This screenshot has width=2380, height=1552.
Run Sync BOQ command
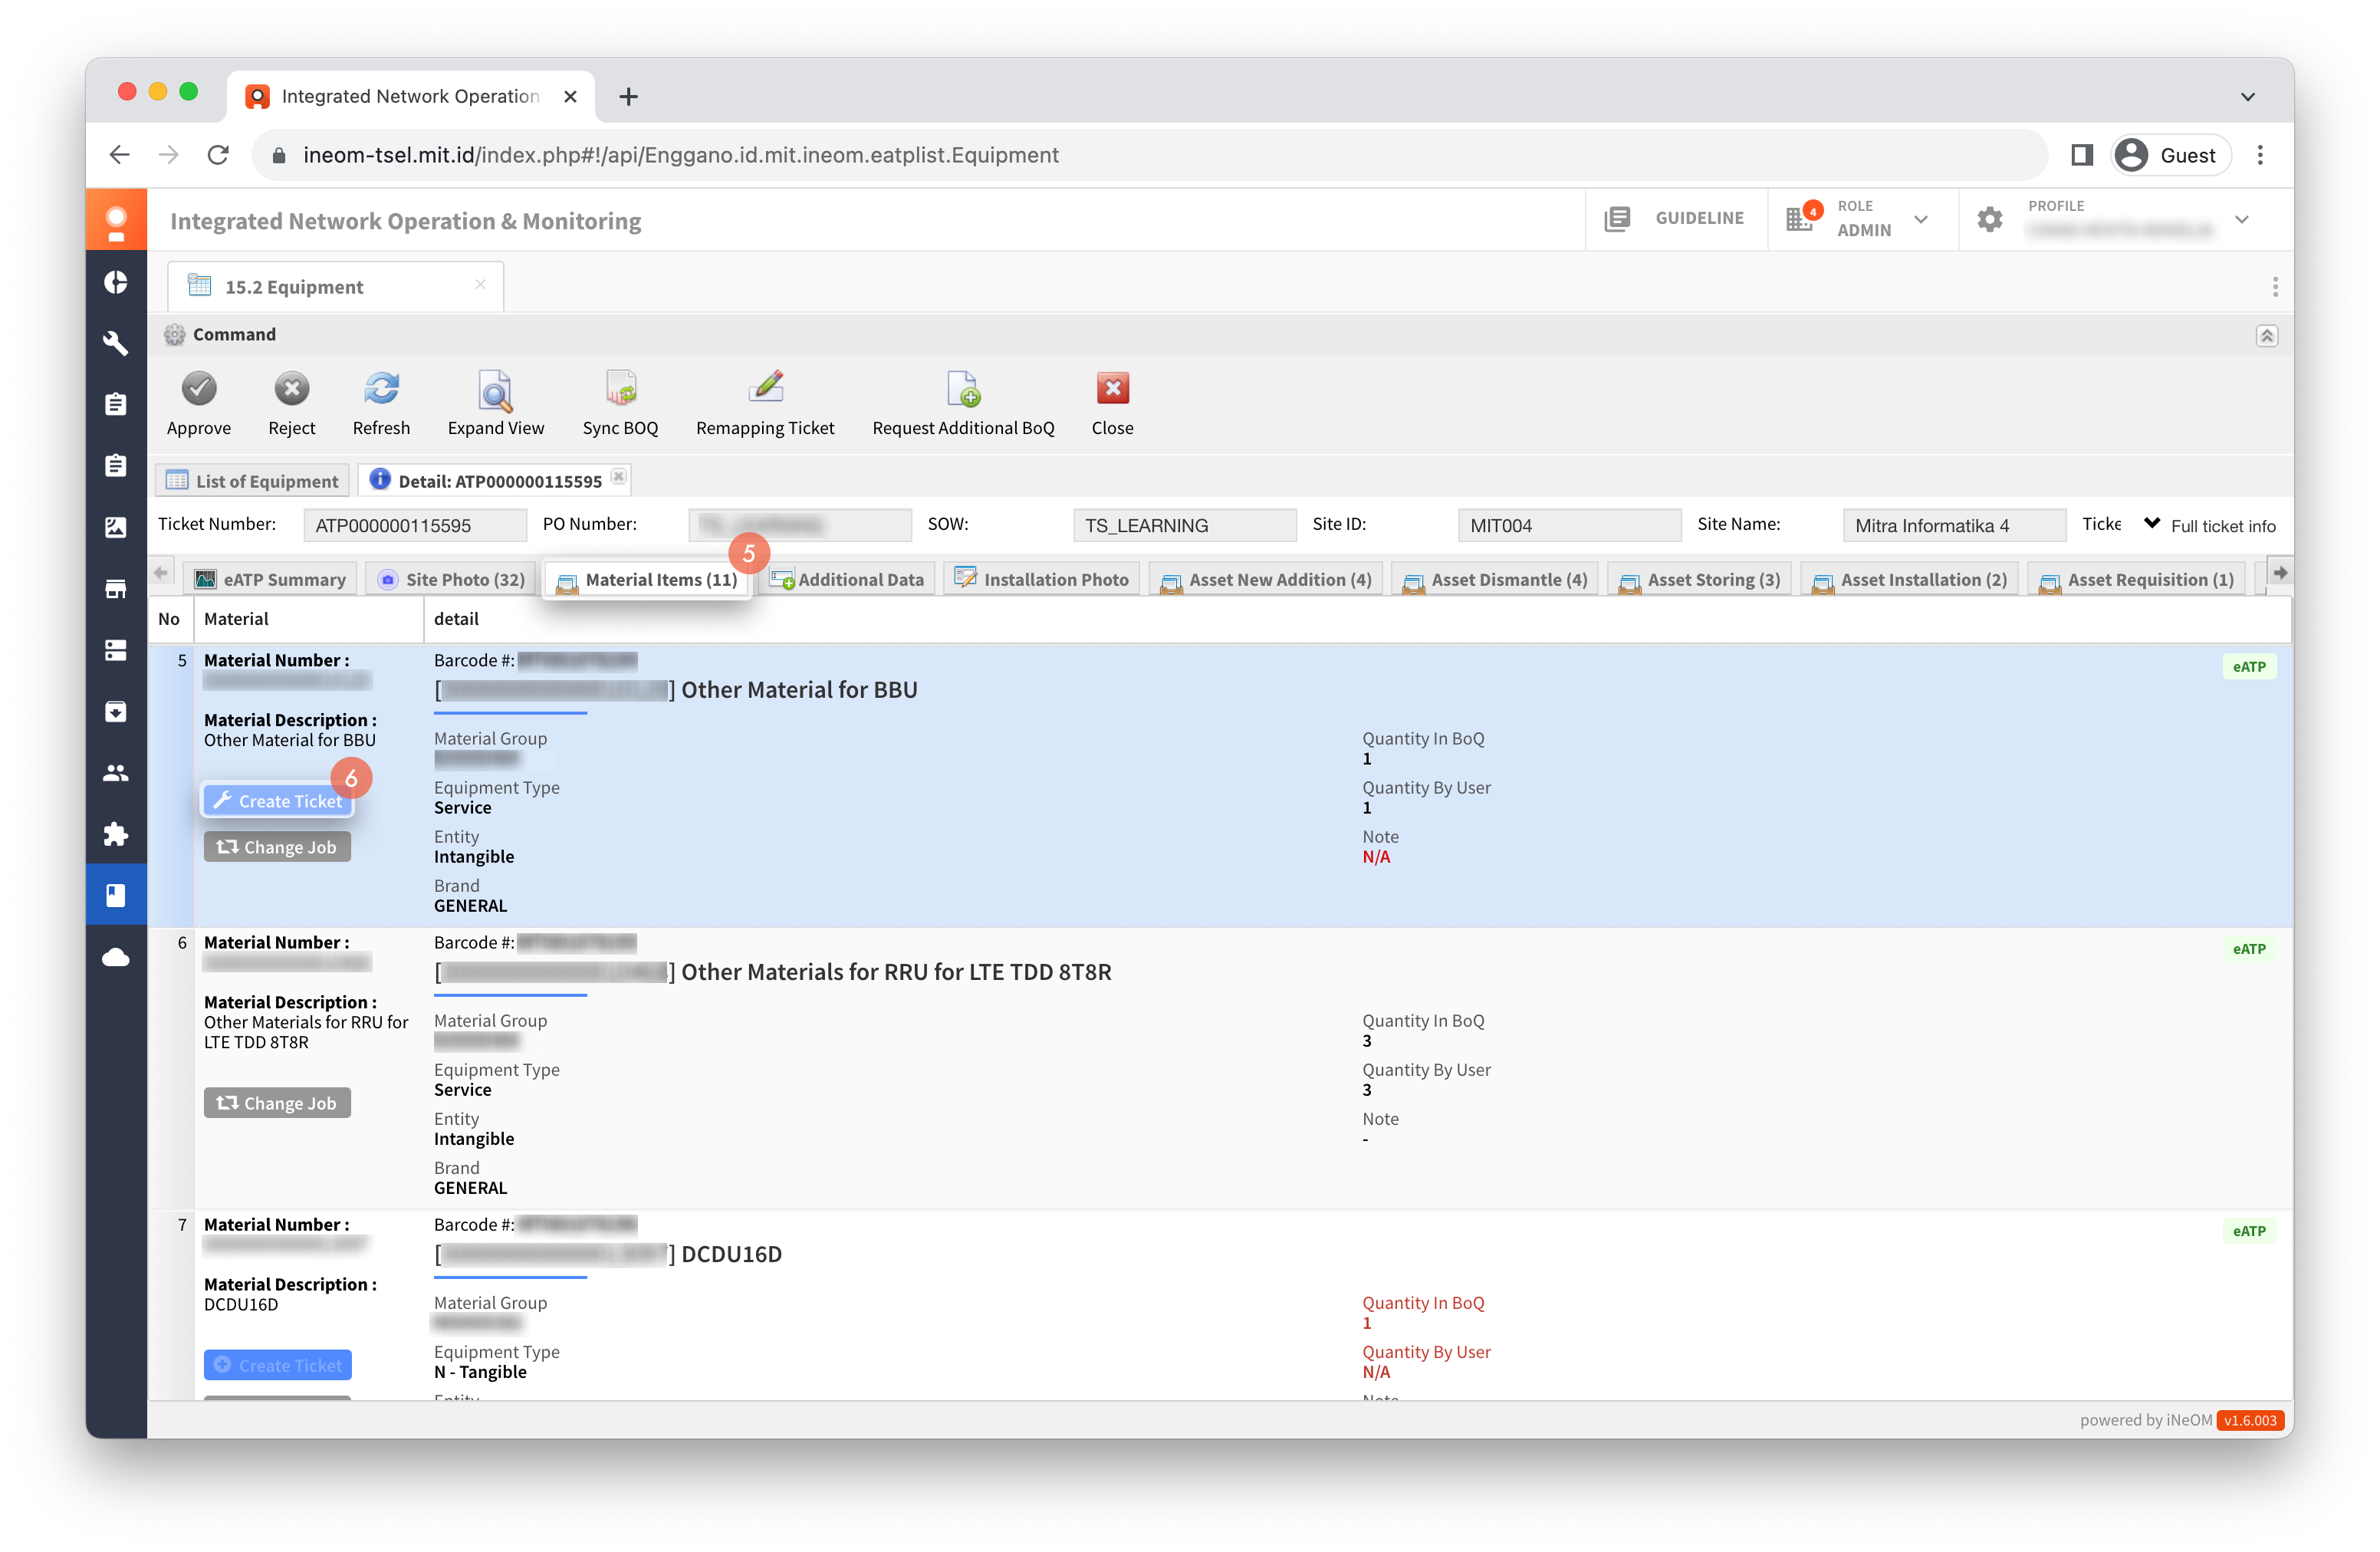tap(620, 388)
